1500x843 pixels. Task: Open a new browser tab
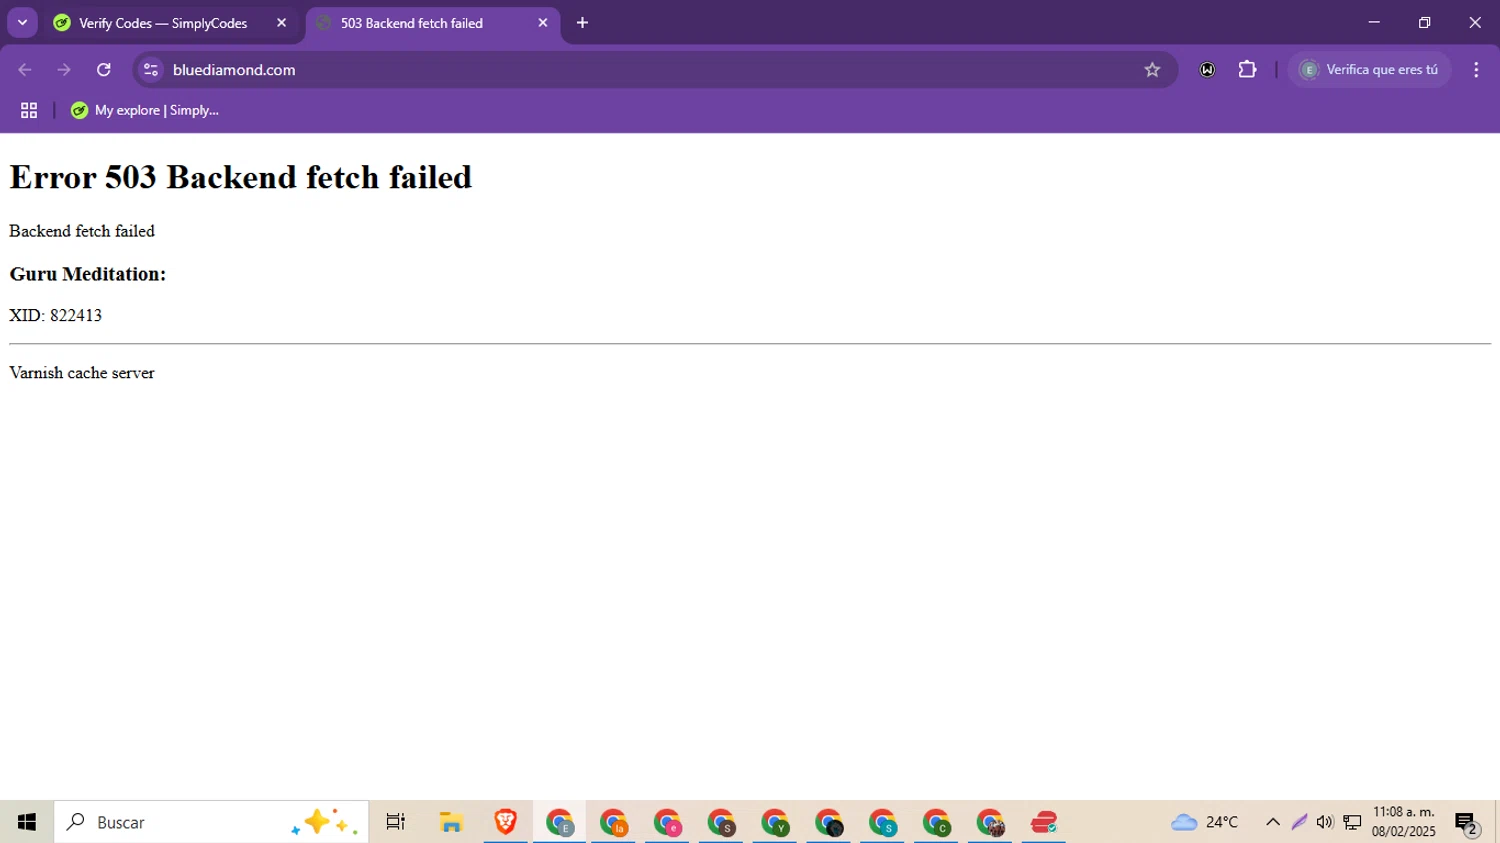coord(583,23)
